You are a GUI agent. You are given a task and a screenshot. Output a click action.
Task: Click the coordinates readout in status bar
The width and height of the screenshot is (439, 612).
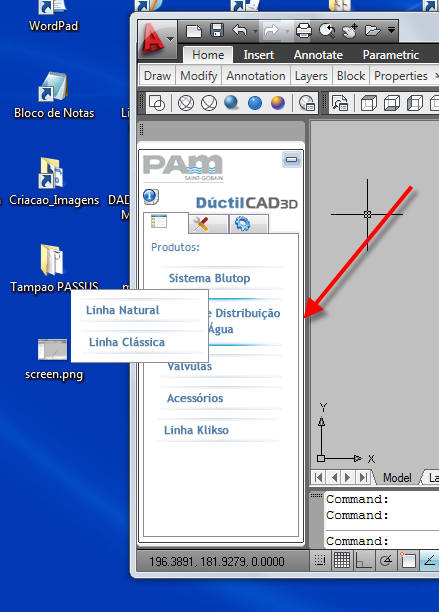coord(217,562)
